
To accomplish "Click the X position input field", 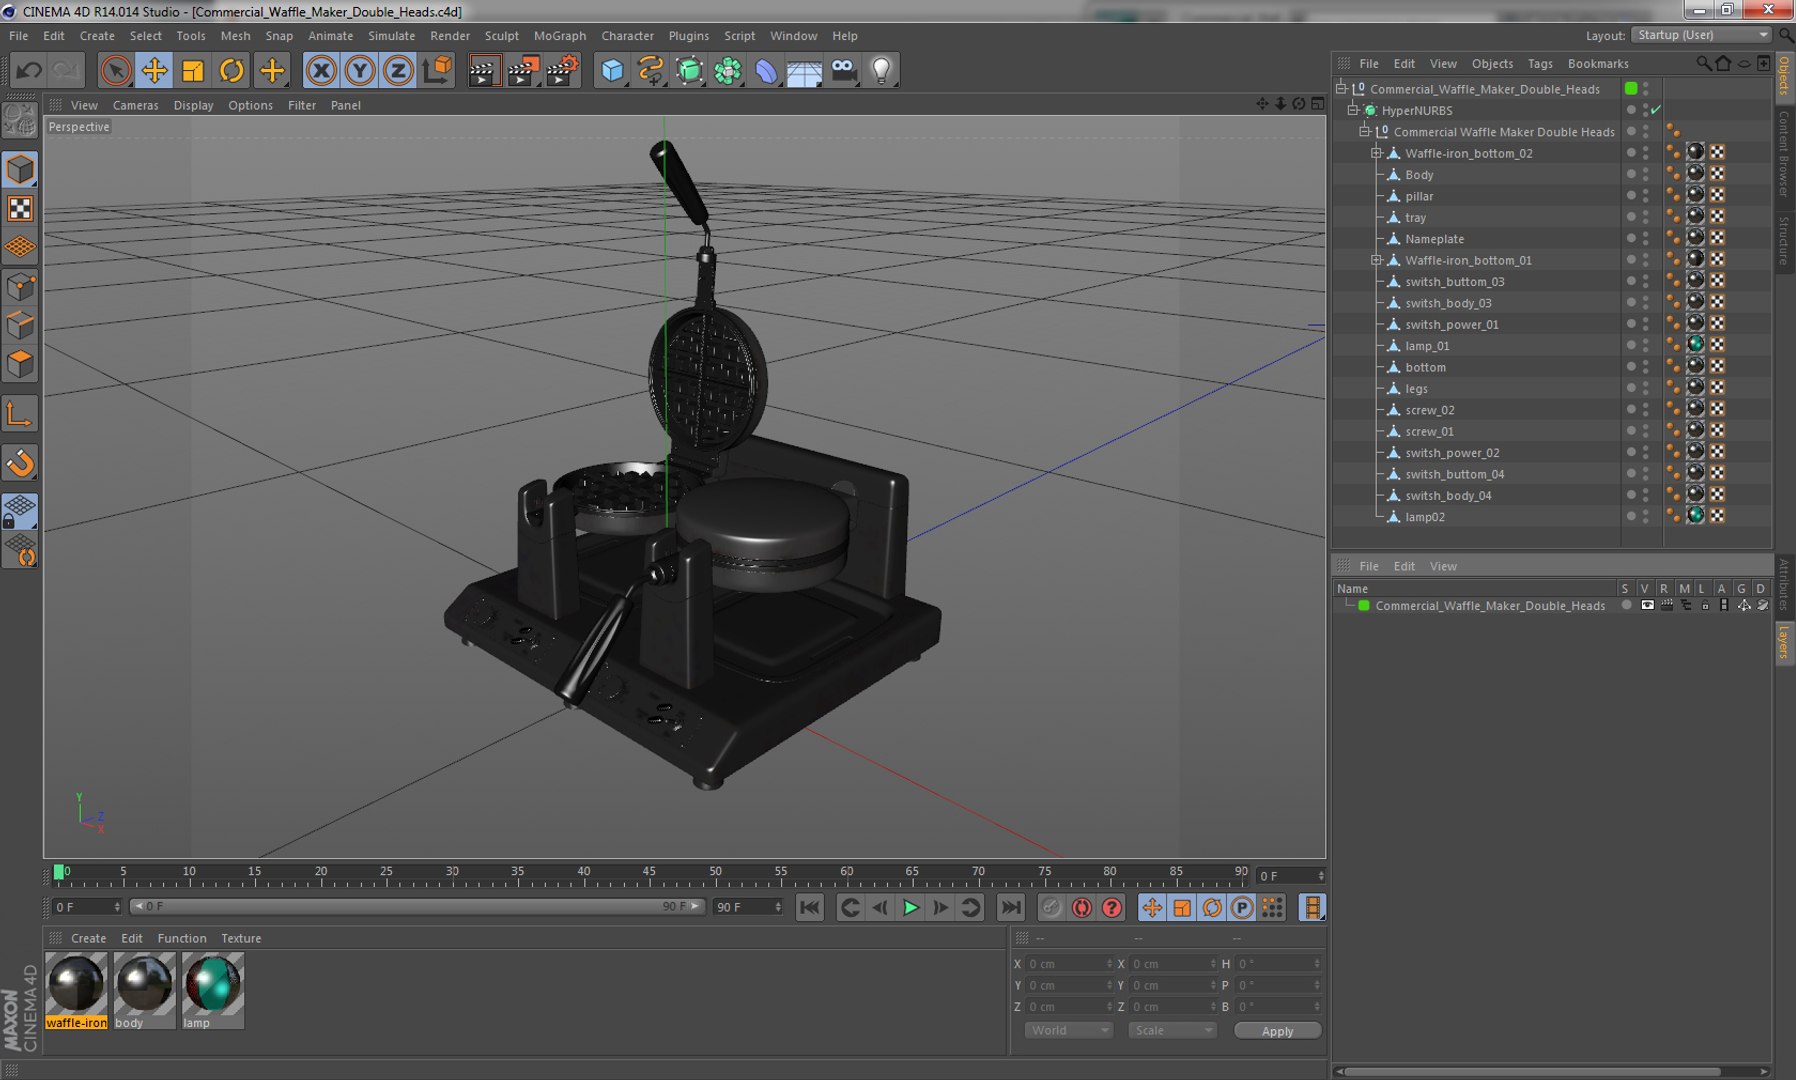I will point(1069,964).
